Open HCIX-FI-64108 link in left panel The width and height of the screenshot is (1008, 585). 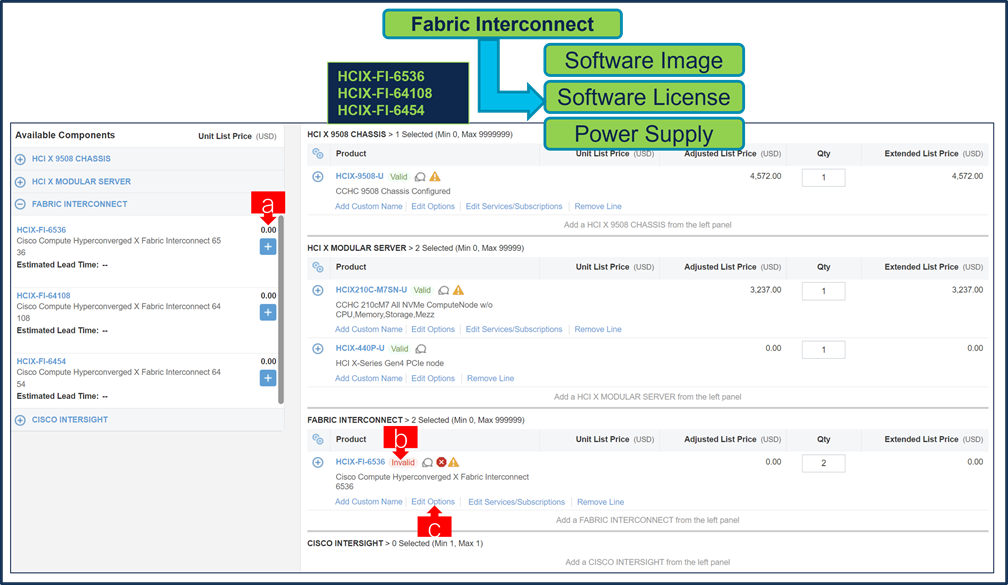pyautogui.click(x=44, y=296)
